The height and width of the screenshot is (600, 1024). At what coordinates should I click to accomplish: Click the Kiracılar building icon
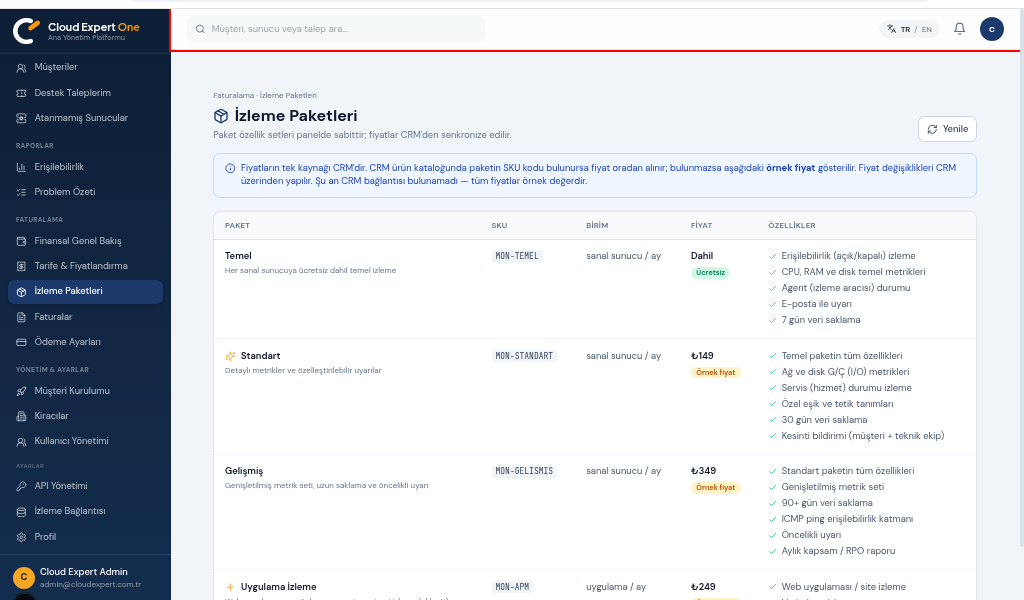pos(21,416)
